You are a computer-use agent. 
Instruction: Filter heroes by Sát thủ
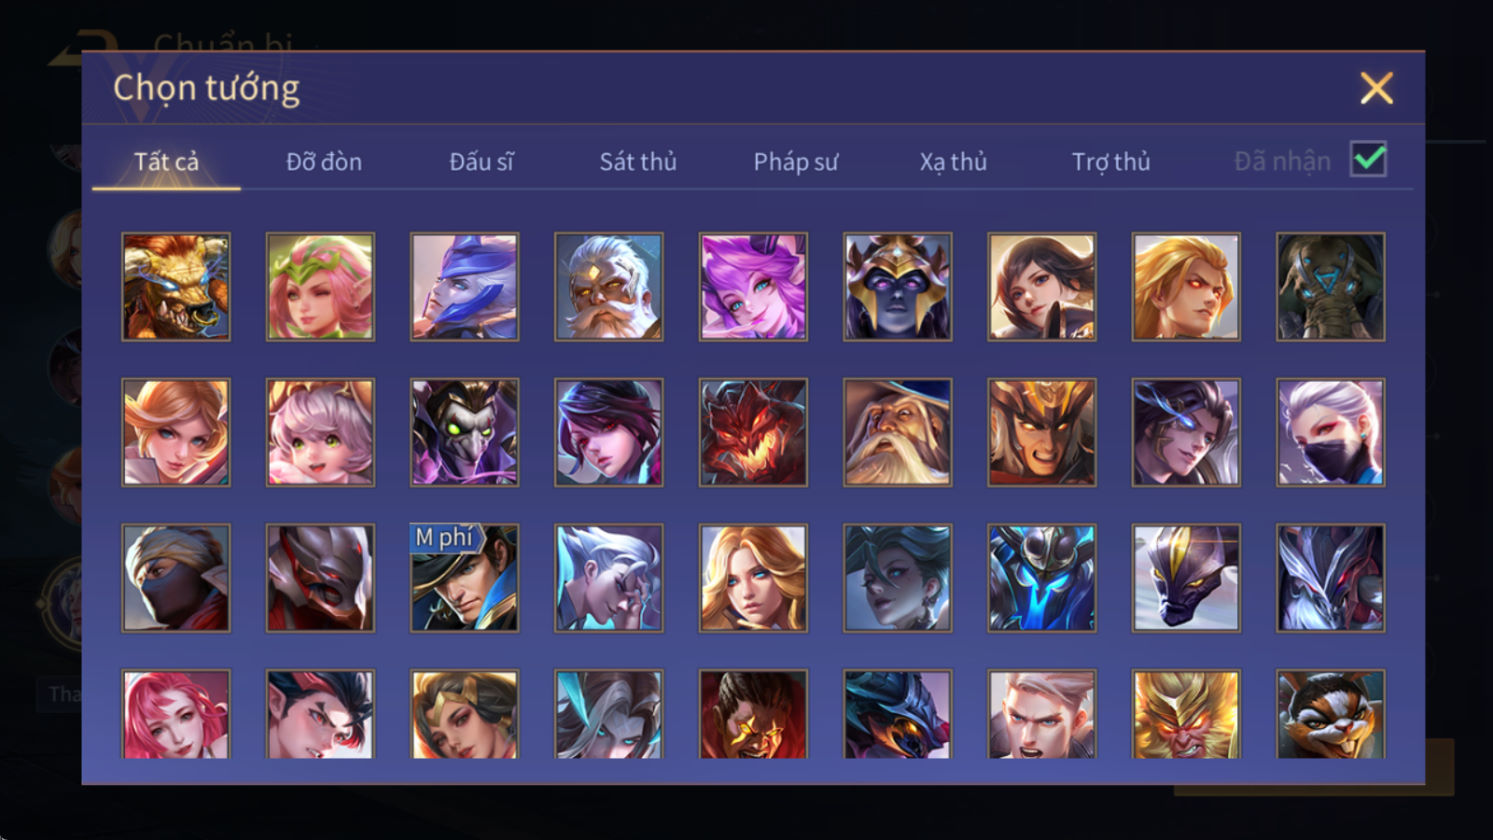click(x=638, y=161)
